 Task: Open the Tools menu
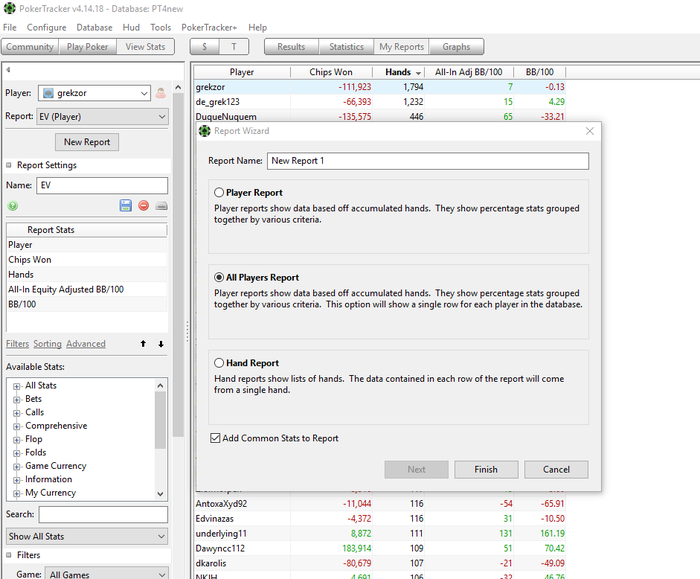[x=161, y=27]
